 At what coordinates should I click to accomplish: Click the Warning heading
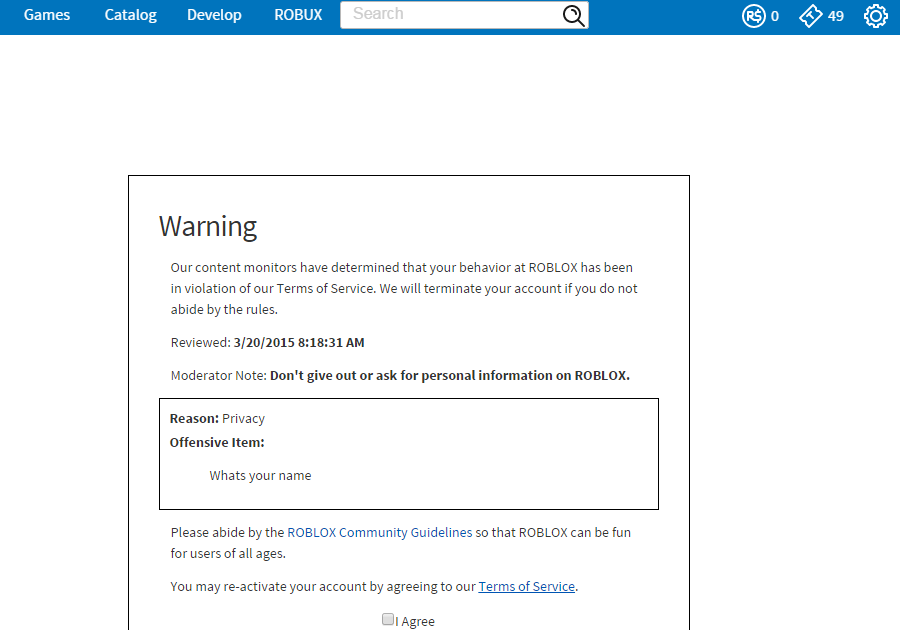pyautogui.click(x=208, y=226)
